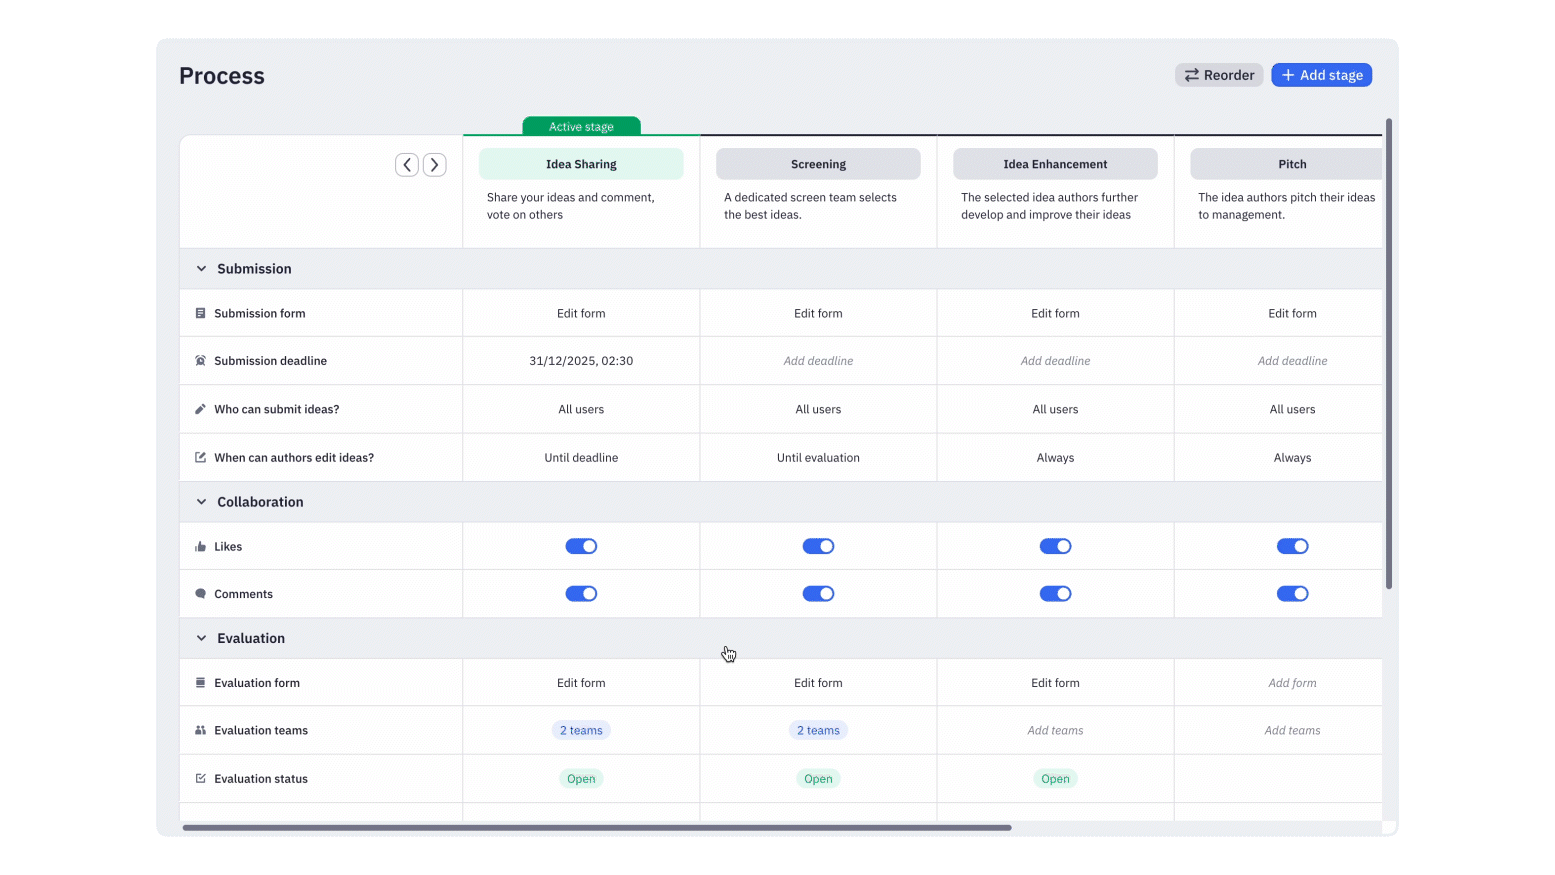Select the Screening stage header

point(818,164)
